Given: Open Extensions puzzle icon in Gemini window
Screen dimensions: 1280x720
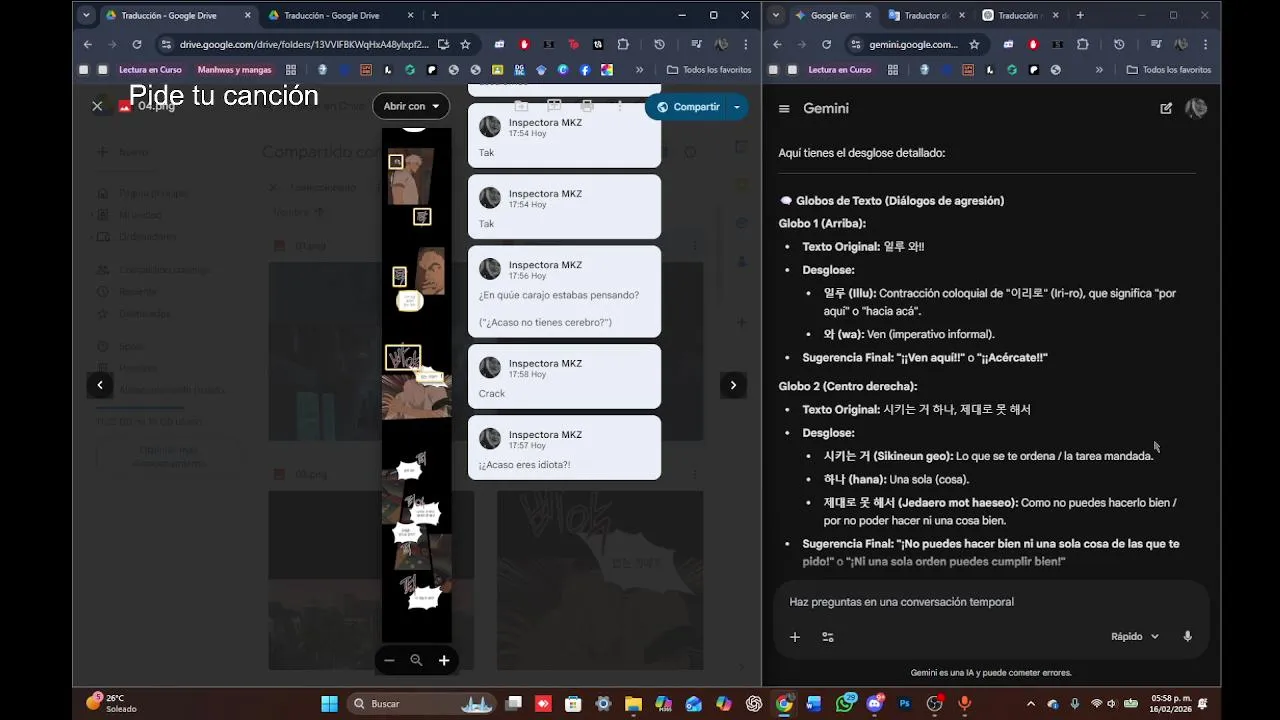Looking at the screenshot, I should click(x=1082, y=44).
